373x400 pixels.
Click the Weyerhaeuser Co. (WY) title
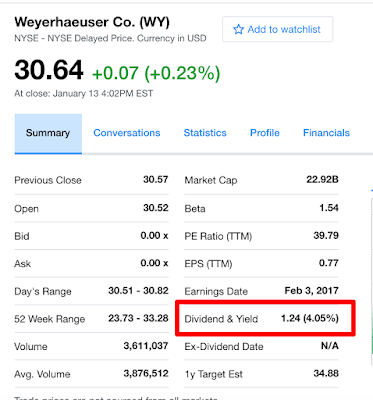point(92,22)
